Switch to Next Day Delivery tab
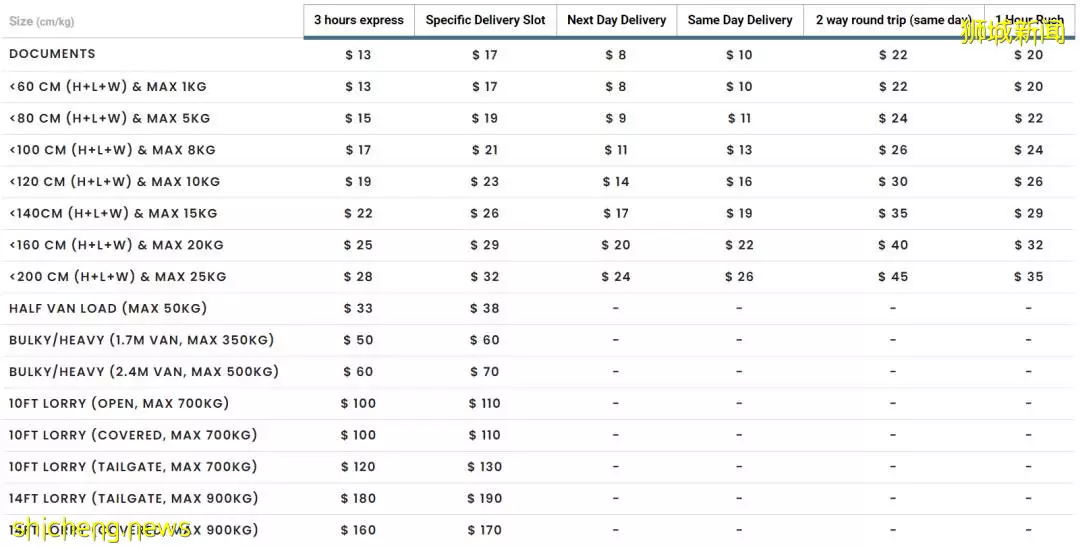 616,21
